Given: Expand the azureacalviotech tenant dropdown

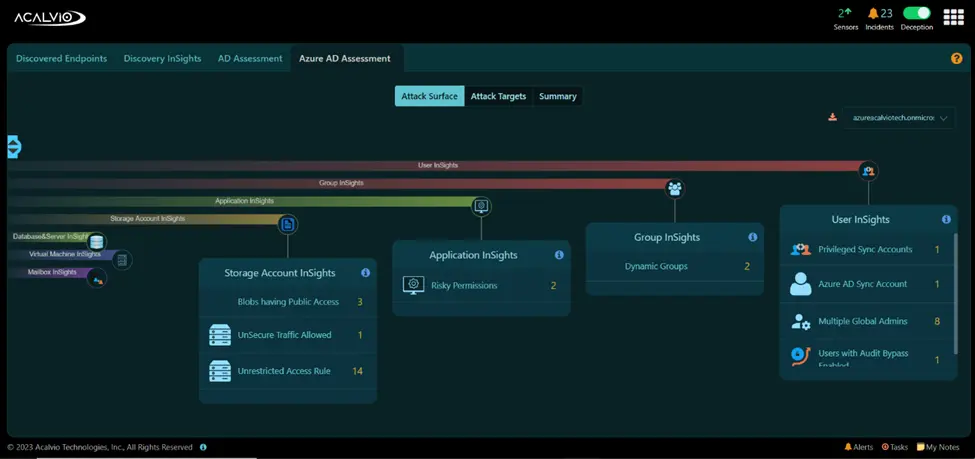Looking at the screenshot, I should (x=899, y=118).
